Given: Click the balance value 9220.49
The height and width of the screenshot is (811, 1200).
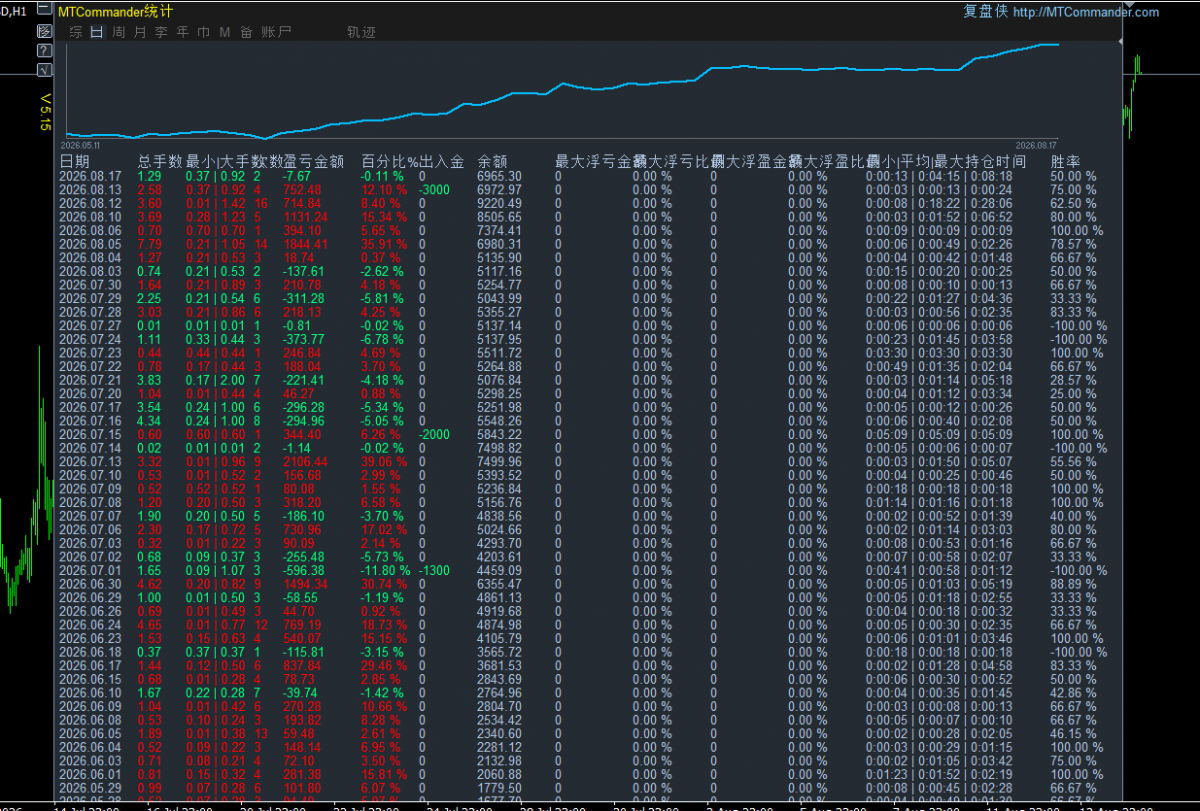Looking at the screenshot, I should coord(500,203).
